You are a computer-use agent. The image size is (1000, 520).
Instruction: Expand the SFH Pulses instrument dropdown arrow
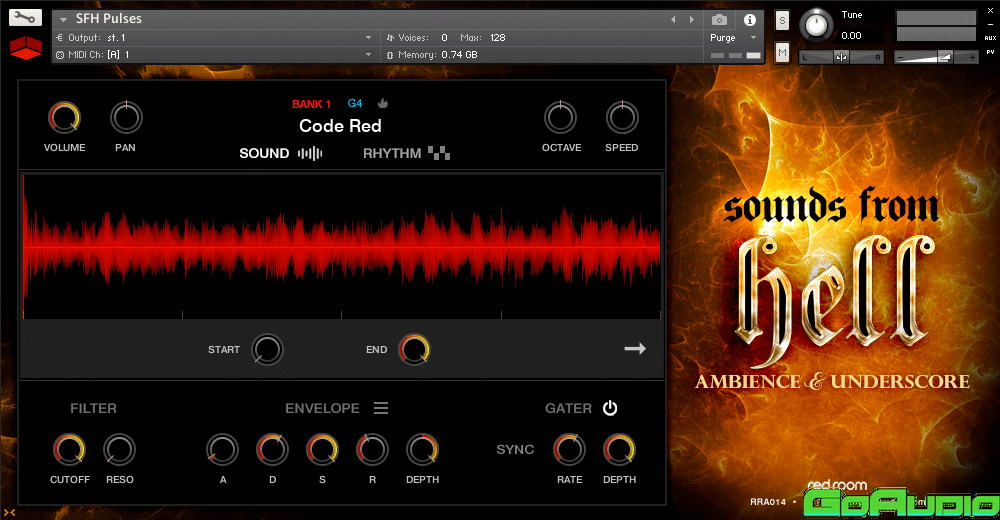pos(63,20)
